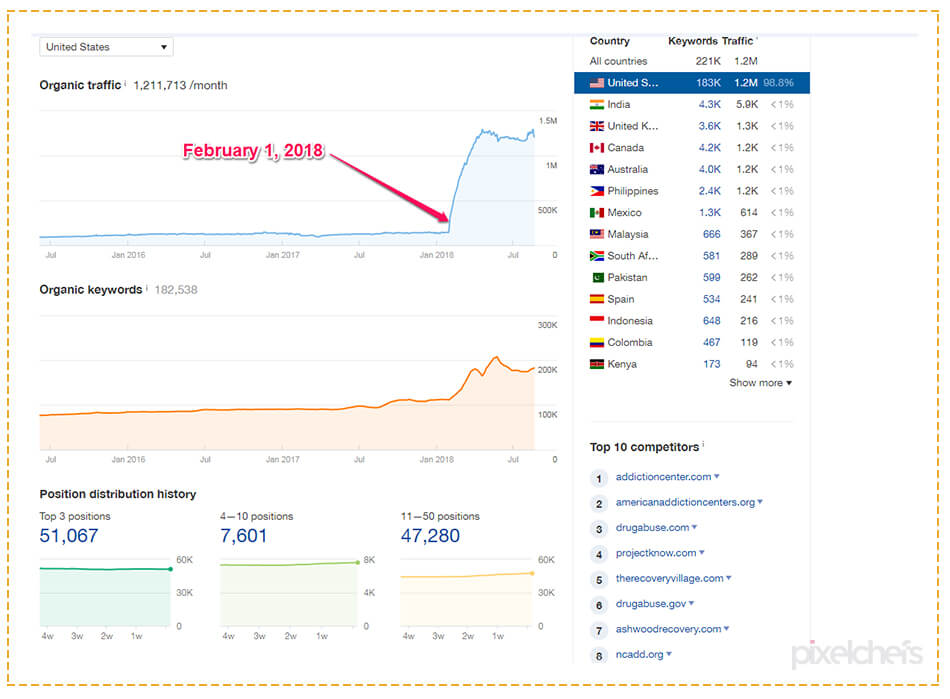This screenshot has height=699, width=950.
Task: Open dropdown arrow beside drugabuse.gov
Action: (x=691, y=603)
